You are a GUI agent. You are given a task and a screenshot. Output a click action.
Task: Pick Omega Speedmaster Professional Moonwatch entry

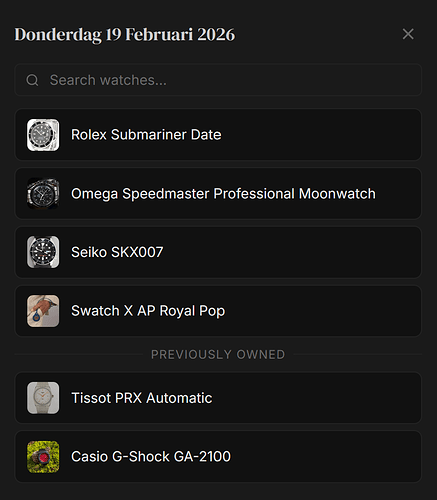218,193
